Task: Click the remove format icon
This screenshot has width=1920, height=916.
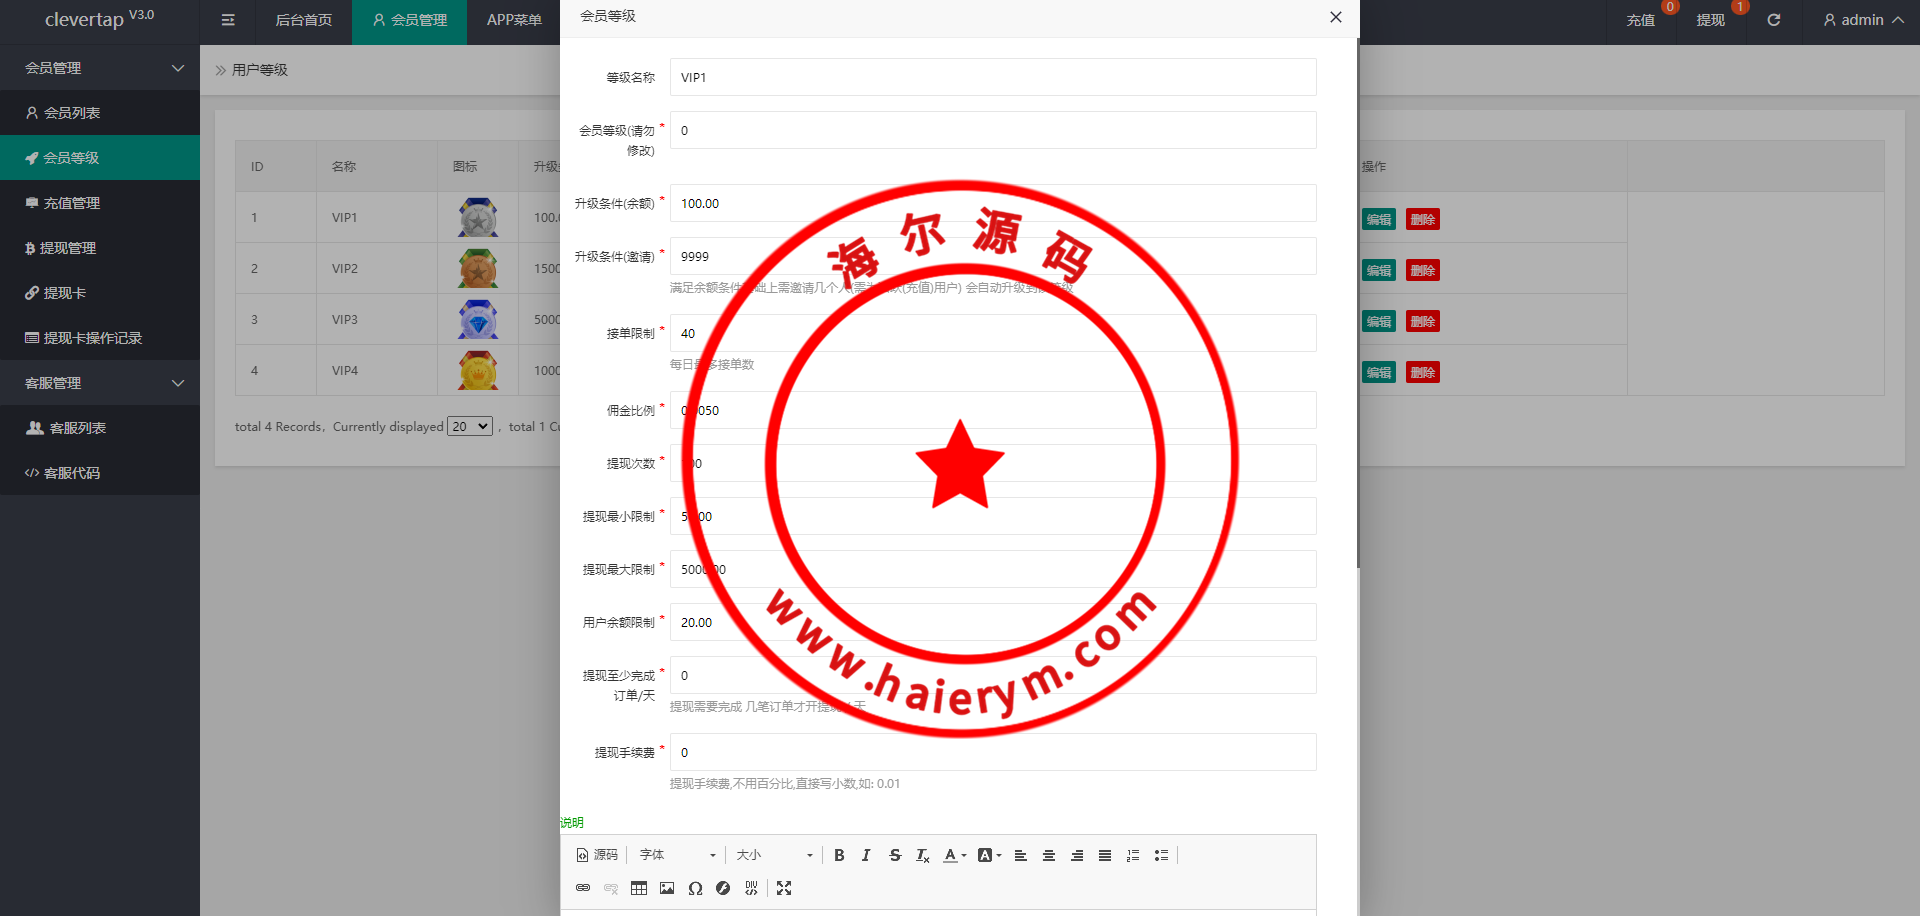Action: click(922, 855)
